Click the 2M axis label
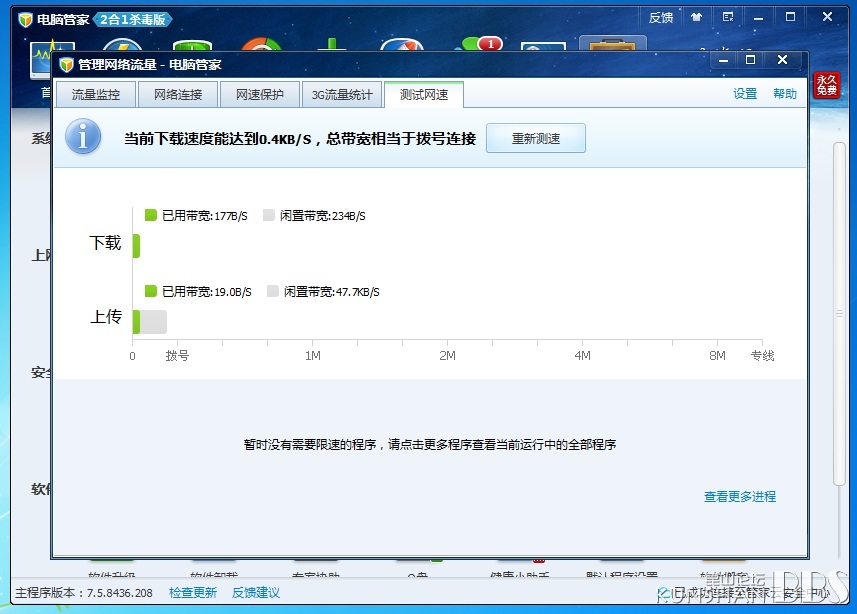The width and height of the screenshot is (857, 614). pos(448,355)
